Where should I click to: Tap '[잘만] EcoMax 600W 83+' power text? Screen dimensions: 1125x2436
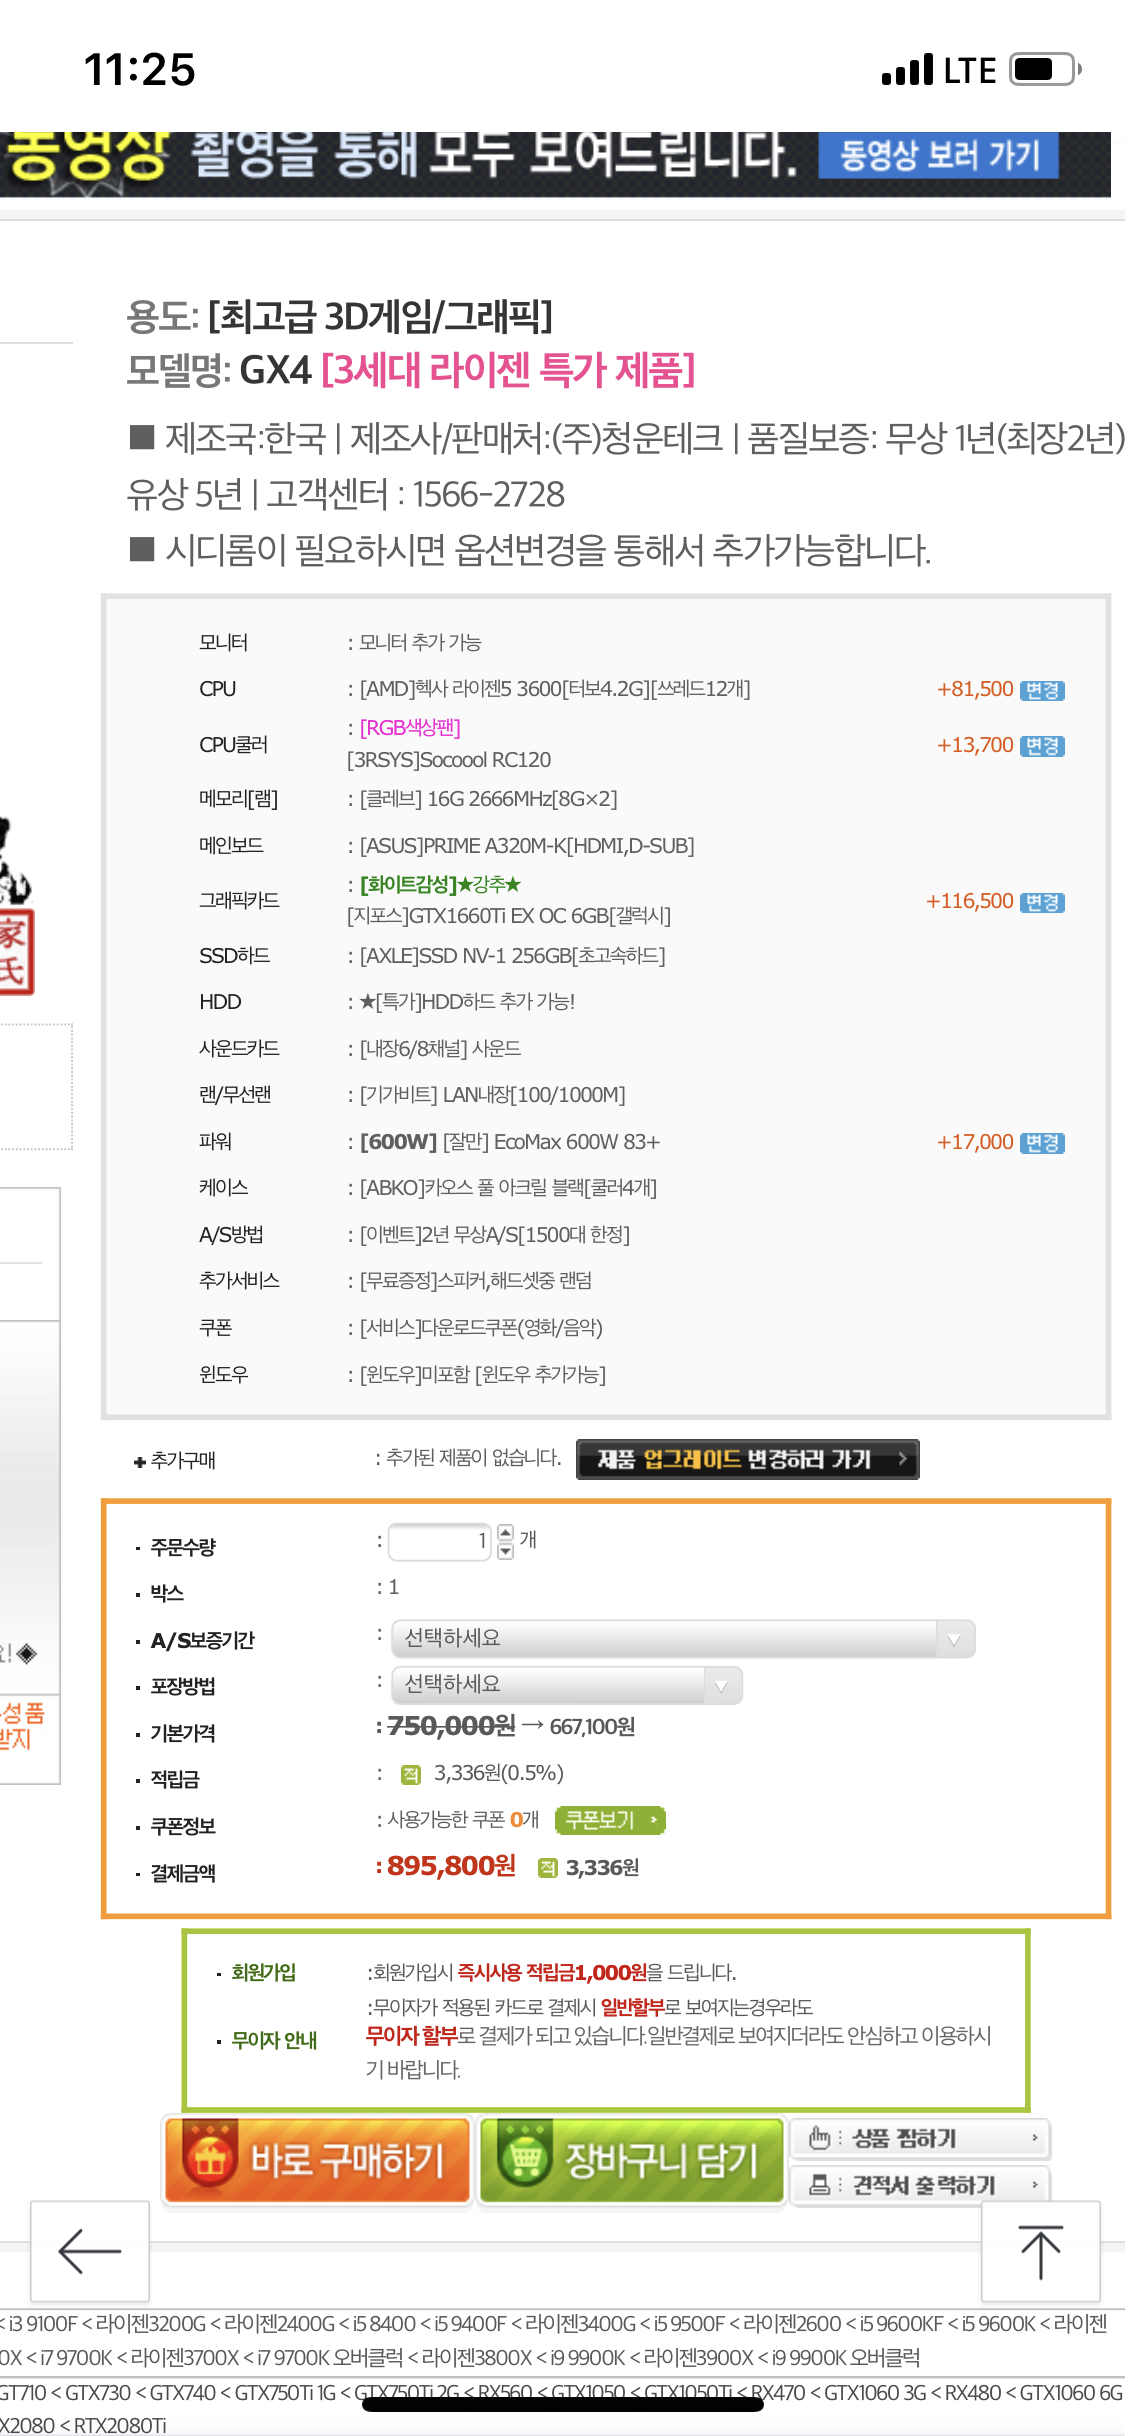pyautogui.click(x=551, y=1142)
